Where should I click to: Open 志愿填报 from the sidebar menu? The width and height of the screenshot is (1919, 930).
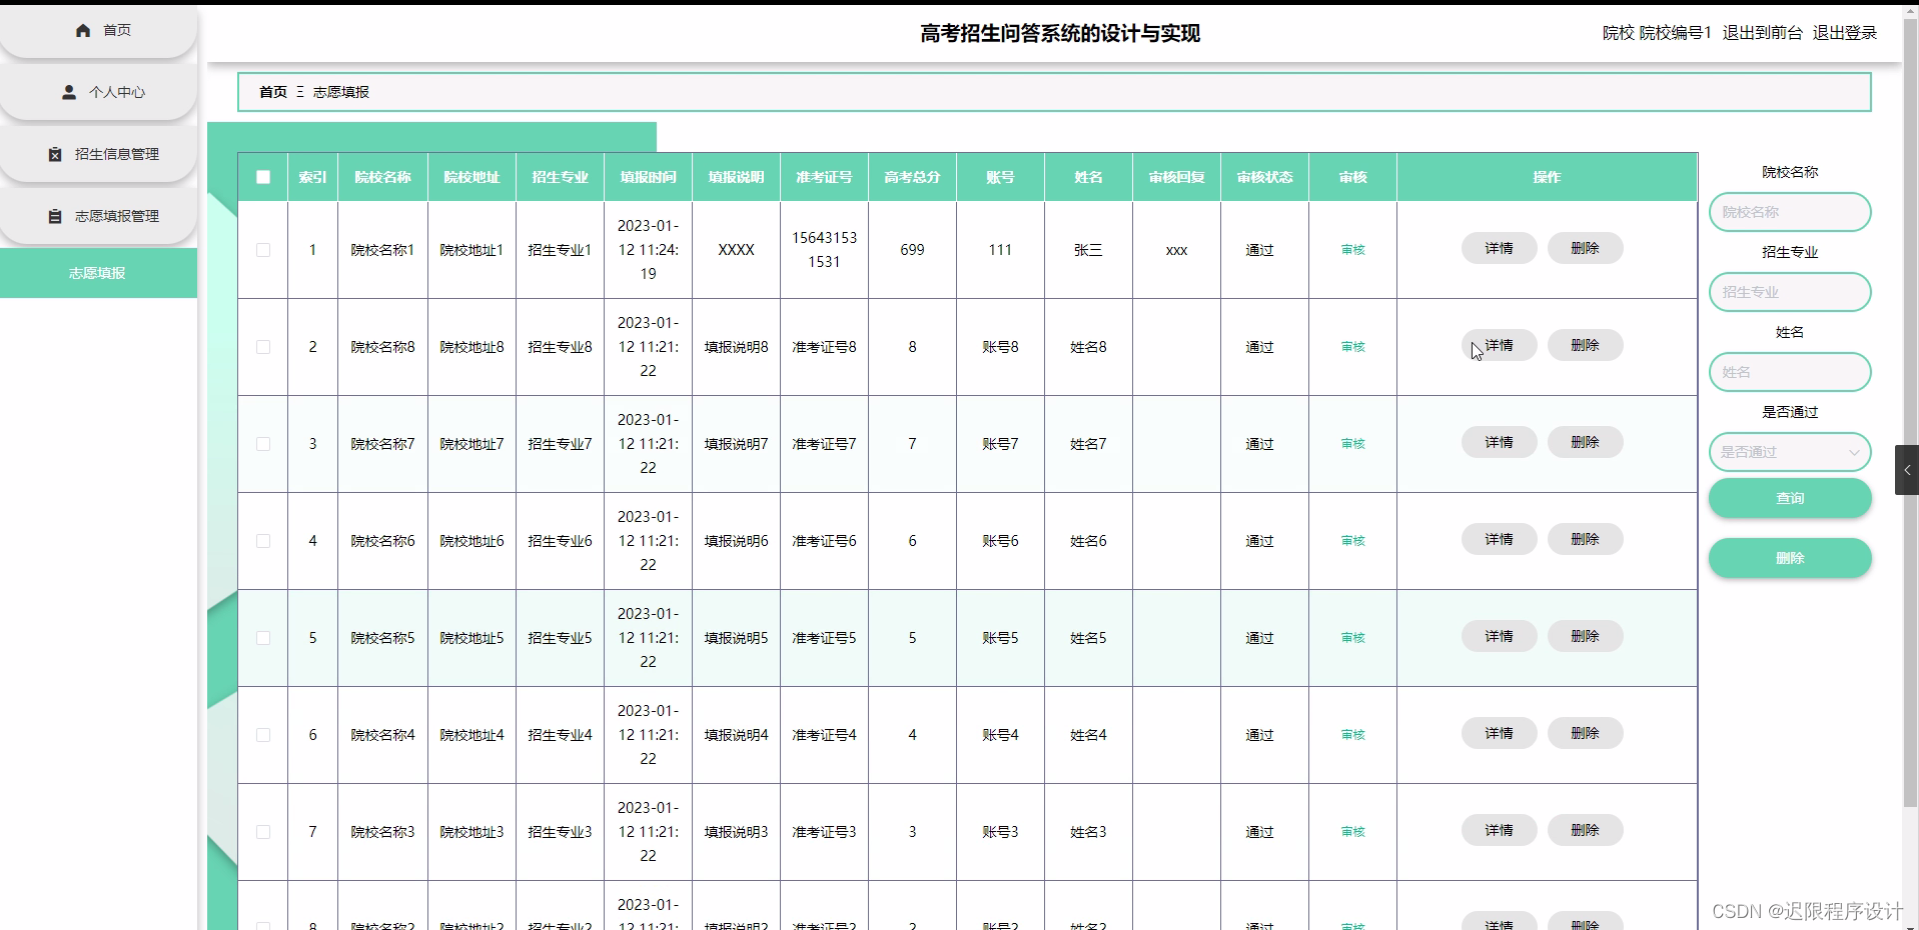[97, 272]
